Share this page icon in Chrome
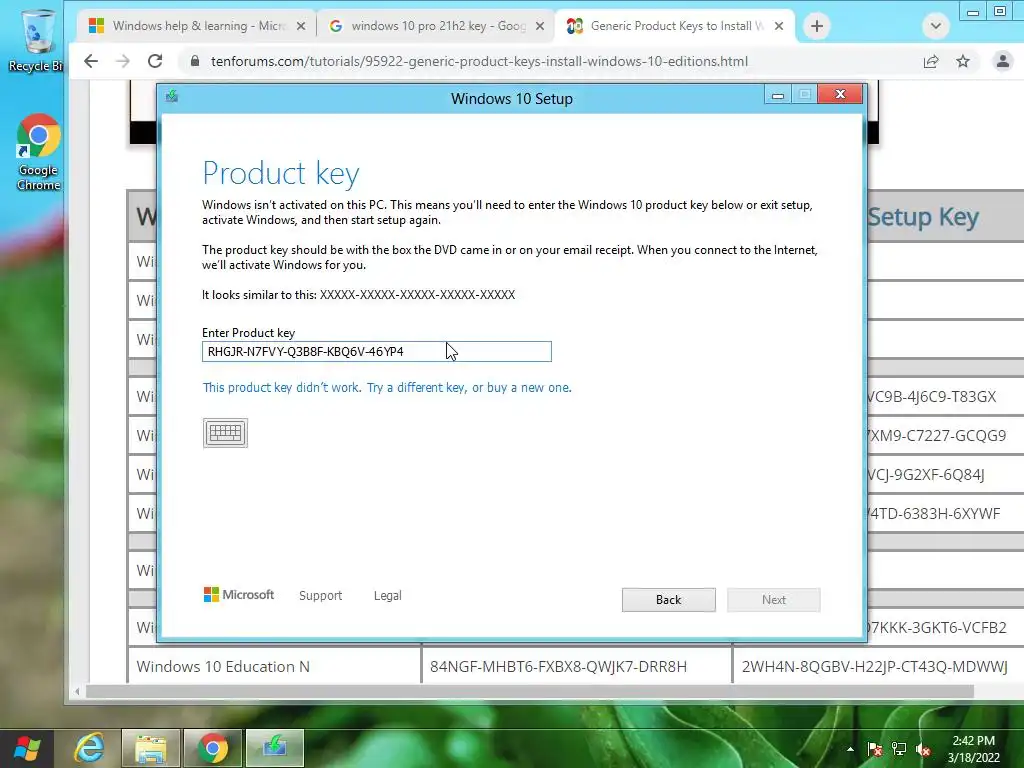This screenshot has height=768, width=1024. 931,61
